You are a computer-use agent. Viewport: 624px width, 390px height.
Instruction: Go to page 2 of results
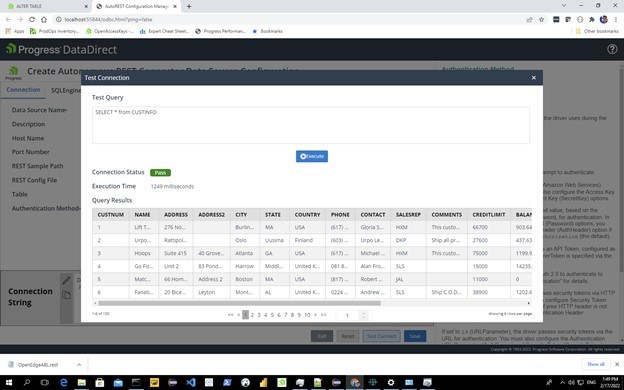(252, 315)
